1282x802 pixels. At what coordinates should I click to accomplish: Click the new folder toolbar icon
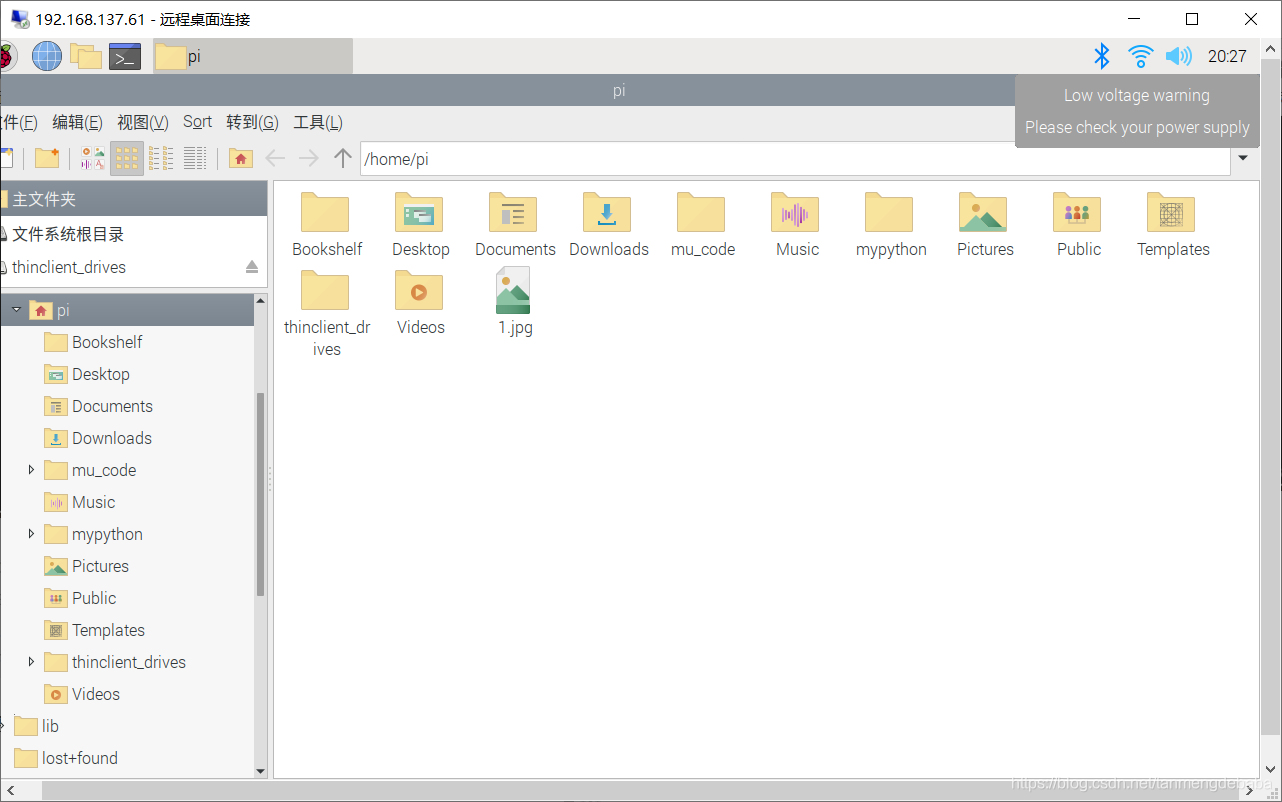[x=47, y=158]
